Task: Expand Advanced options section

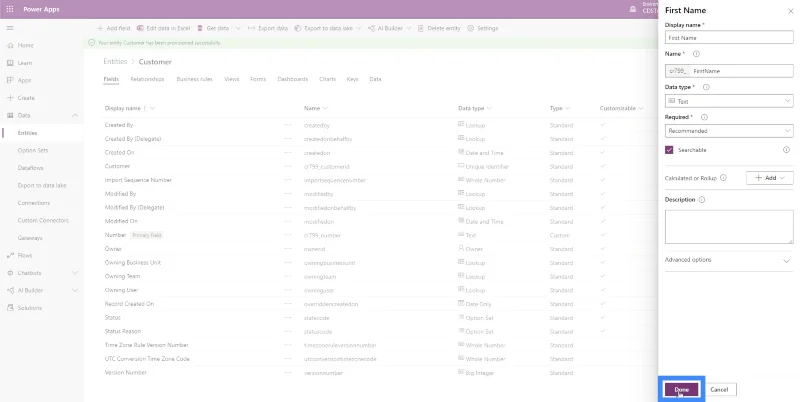Action: 729,260
